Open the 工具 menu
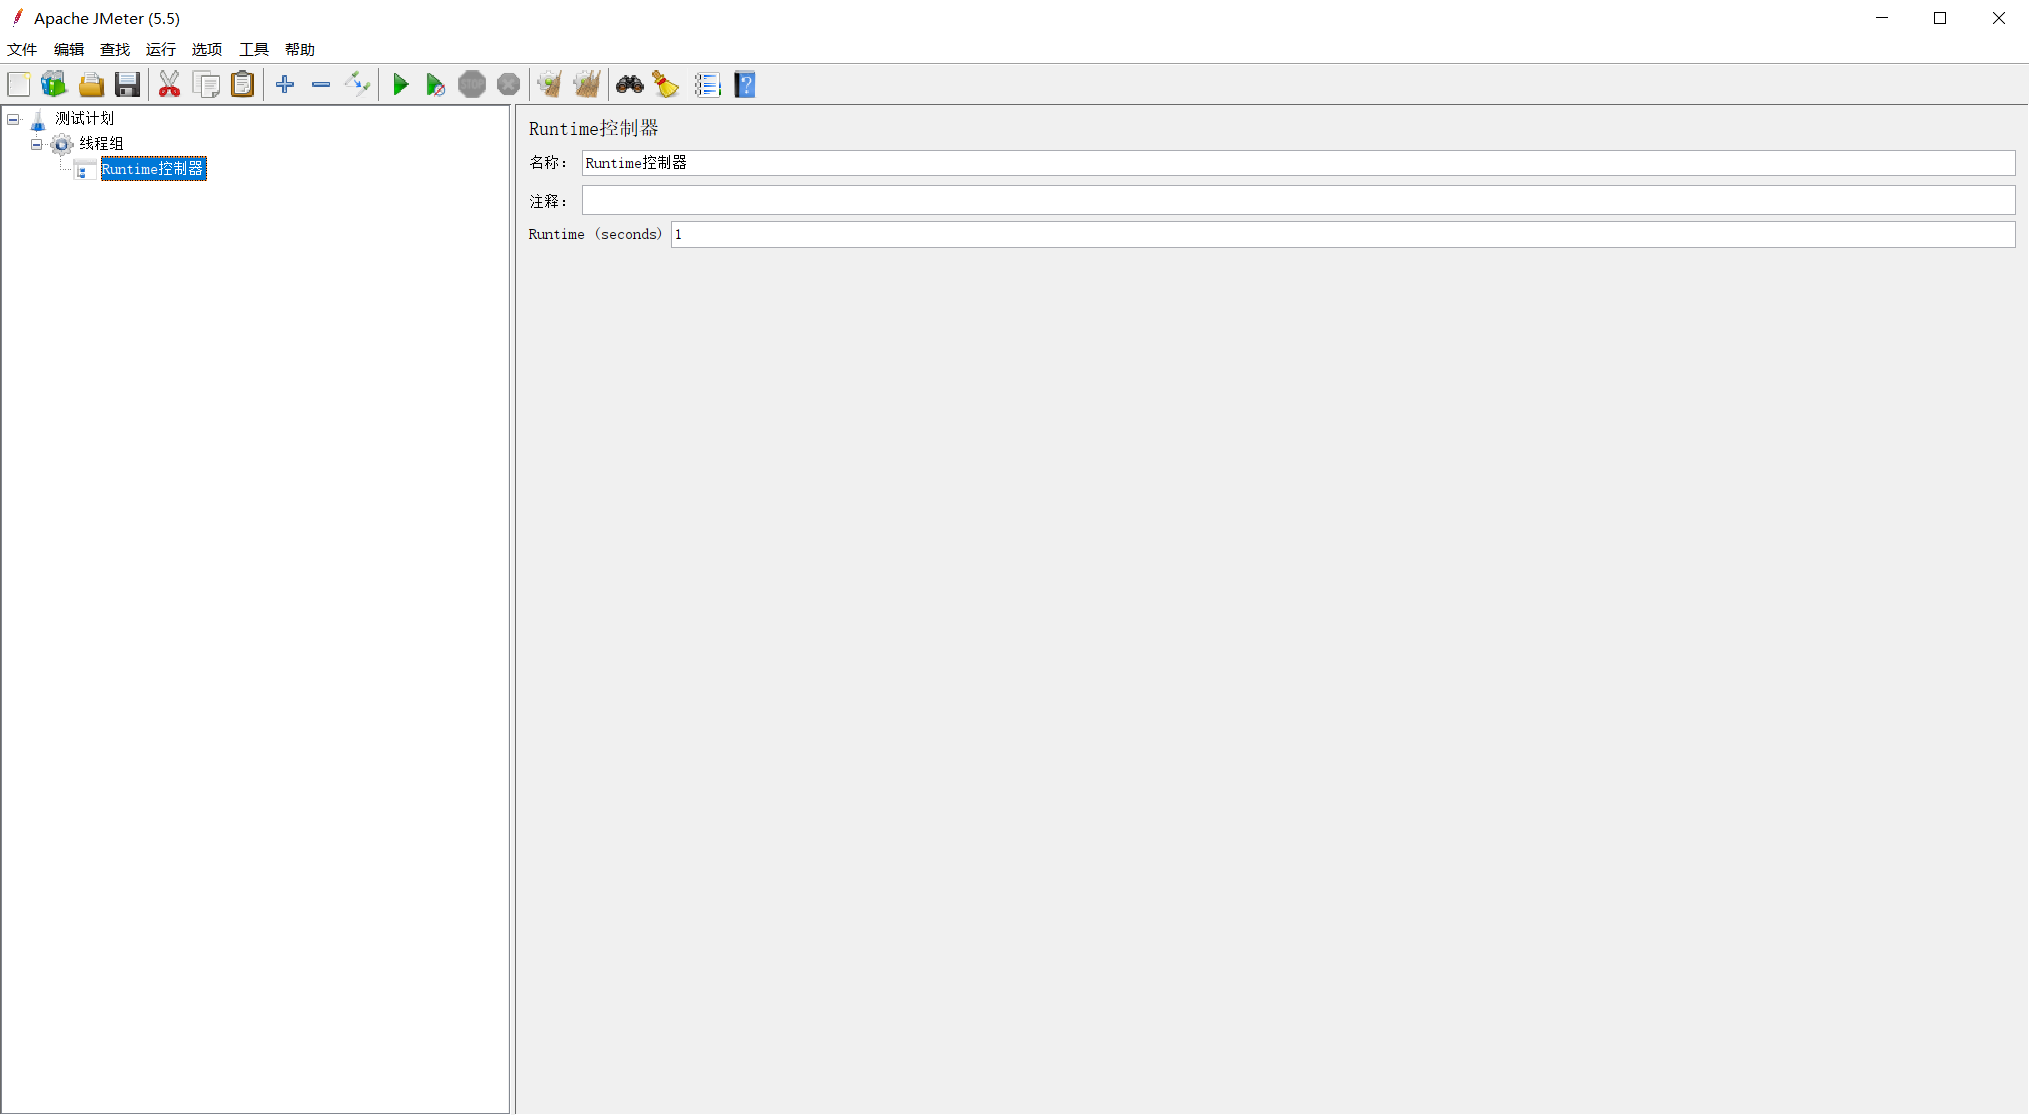2029x1115 pixels. (254, 49)
